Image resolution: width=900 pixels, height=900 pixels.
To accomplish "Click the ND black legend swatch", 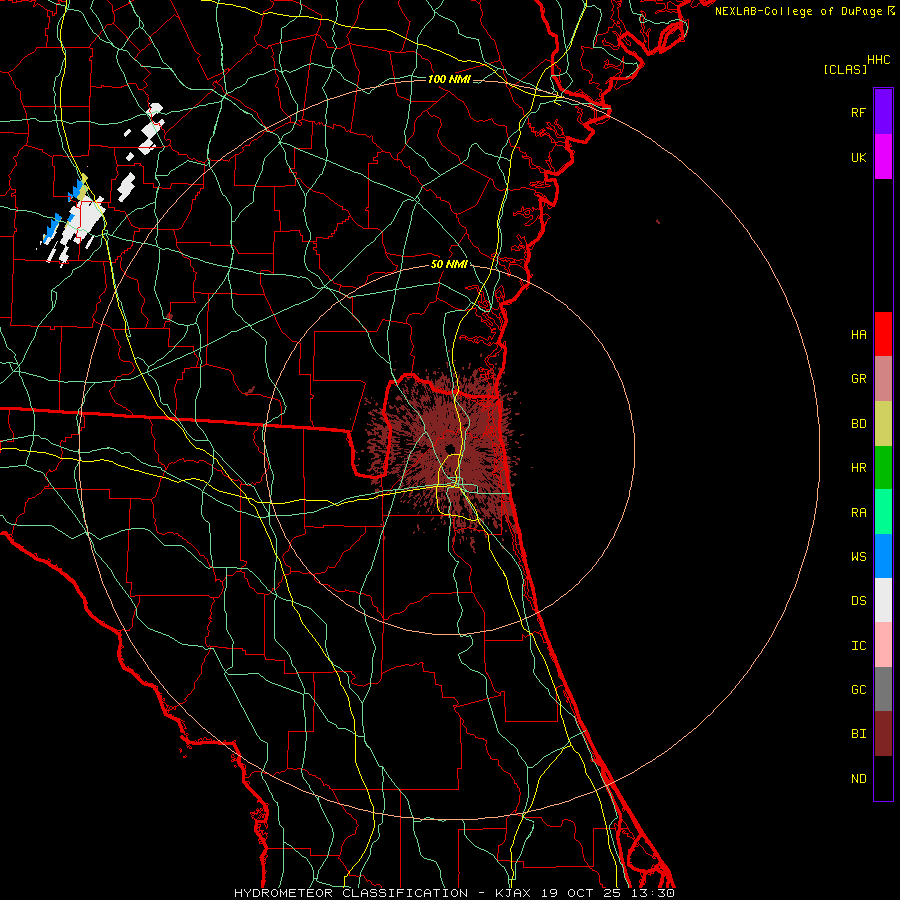I will pos(883,778).
